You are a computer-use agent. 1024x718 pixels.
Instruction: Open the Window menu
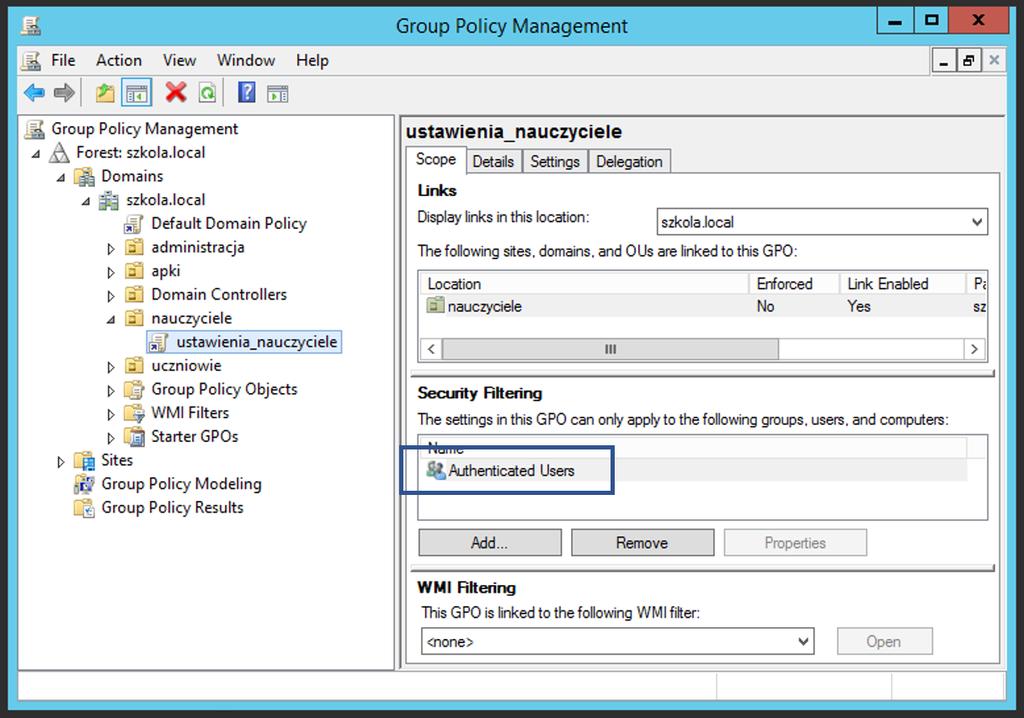(246, 60)
